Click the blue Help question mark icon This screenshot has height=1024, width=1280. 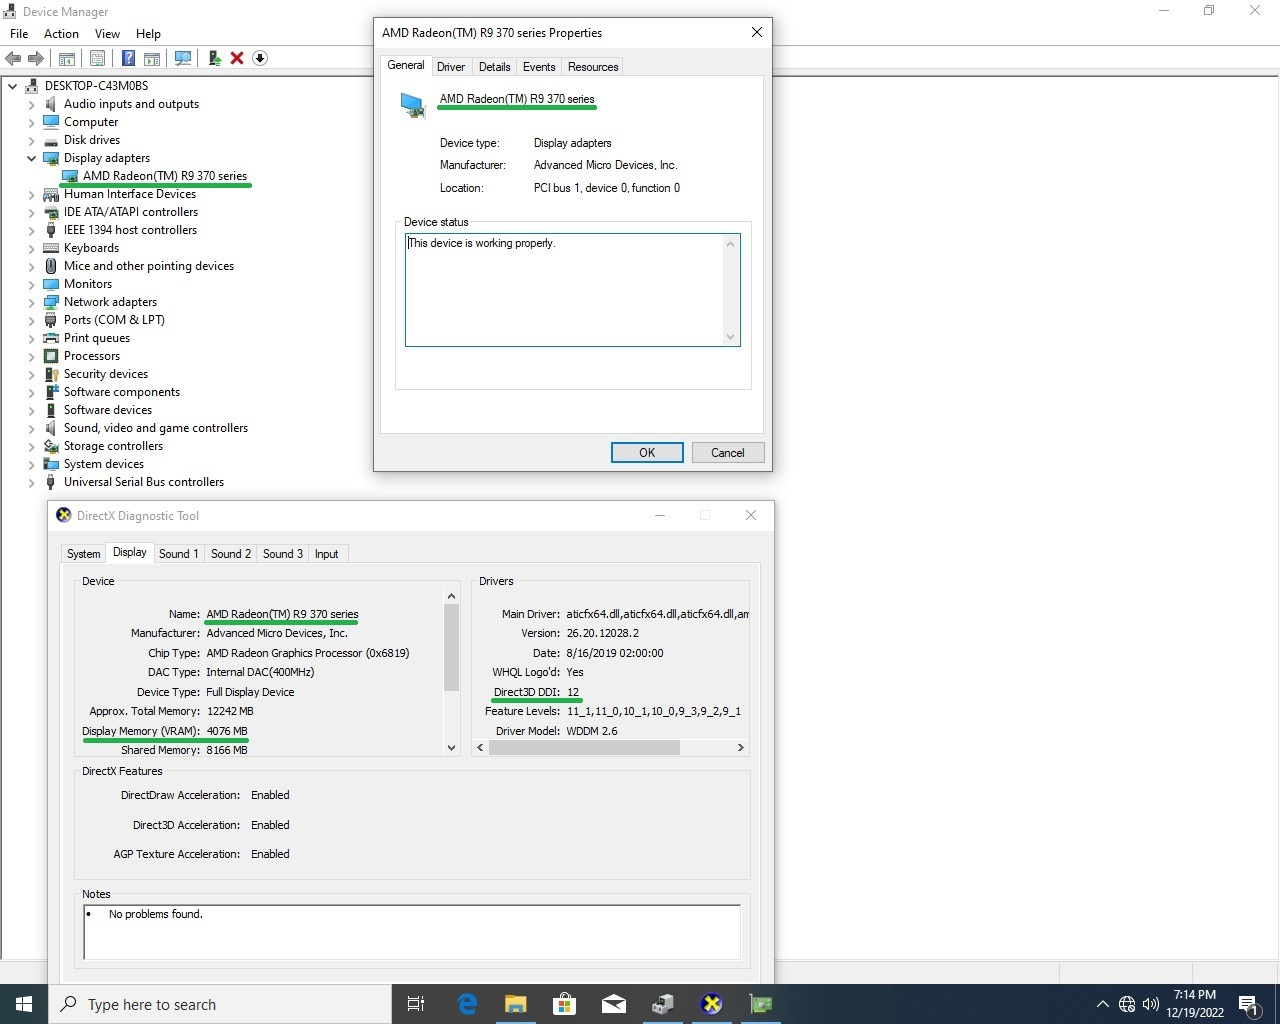(128, 58)
